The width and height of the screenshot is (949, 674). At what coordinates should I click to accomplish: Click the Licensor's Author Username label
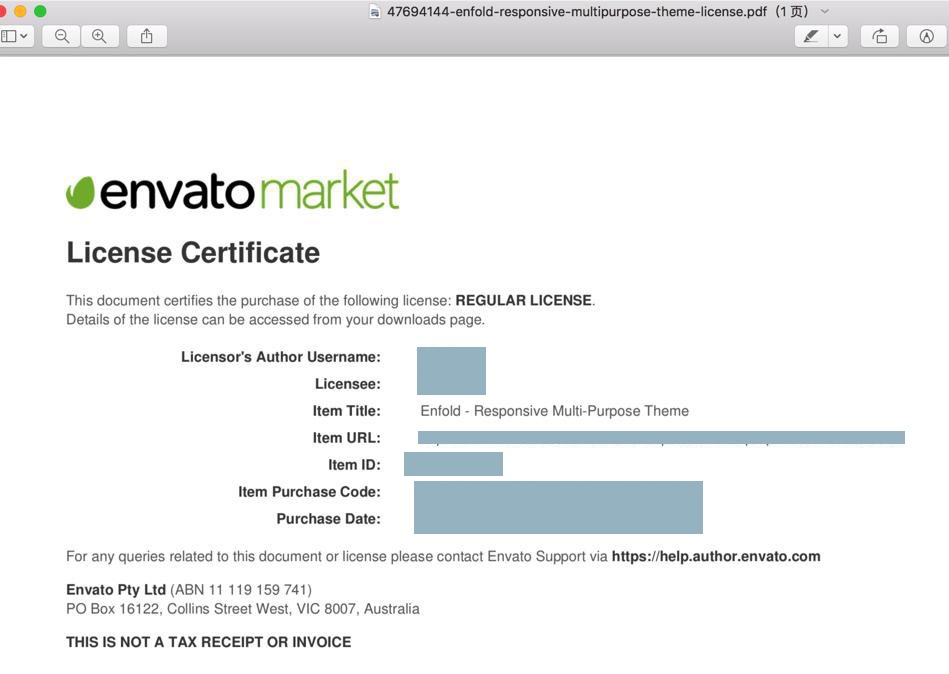pos(281,357)
